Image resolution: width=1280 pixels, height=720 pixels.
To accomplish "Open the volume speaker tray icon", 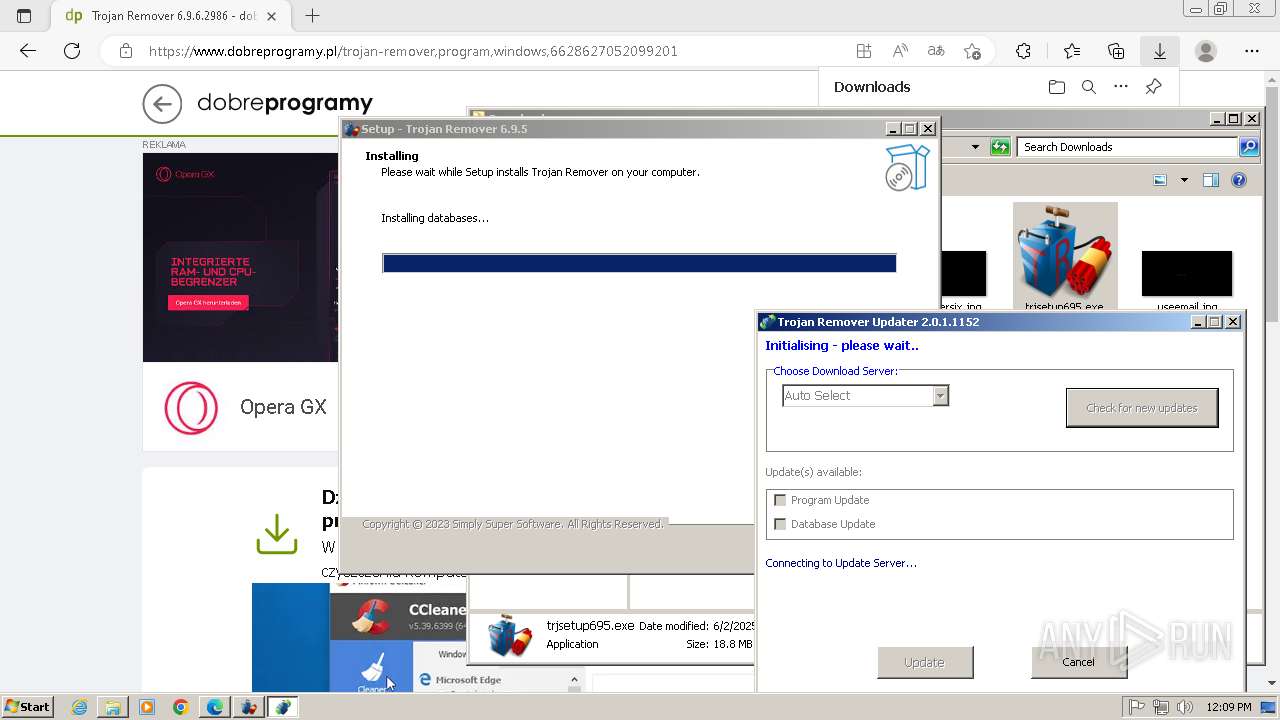I will [x=1184, y=707].
